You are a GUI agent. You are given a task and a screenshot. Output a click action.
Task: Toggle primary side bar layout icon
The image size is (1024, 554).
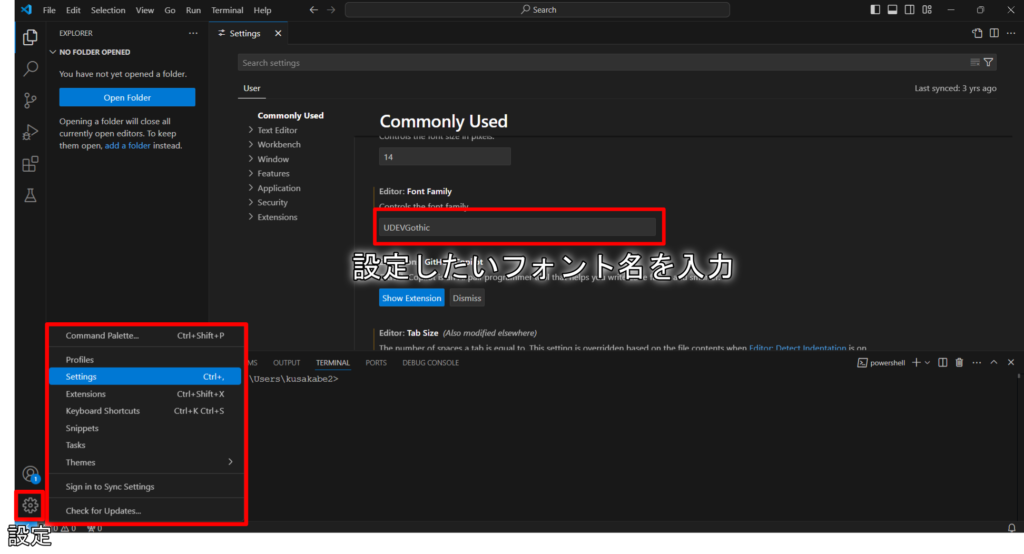point(875,10)
